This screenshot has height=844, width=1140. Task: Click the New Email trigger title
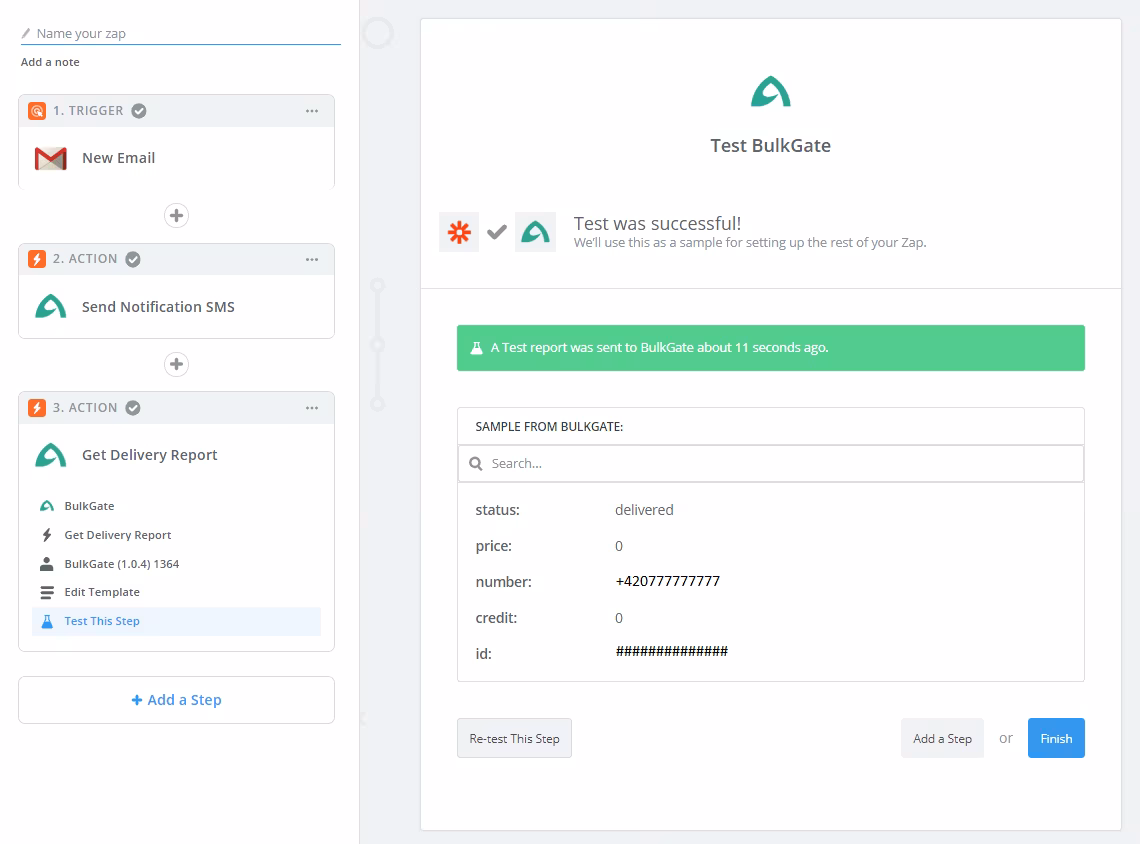[x=119, y=158]
